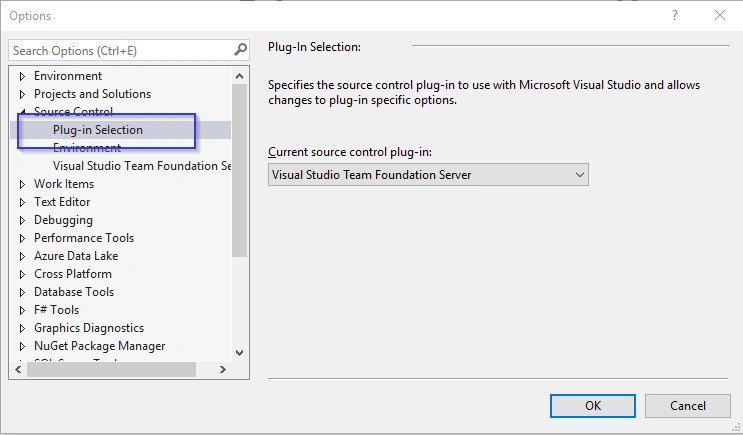This screenshot has height=435, width=743.
Task: Click inside Search Options field
Action: pyautogui.click(x=121, y=50)
